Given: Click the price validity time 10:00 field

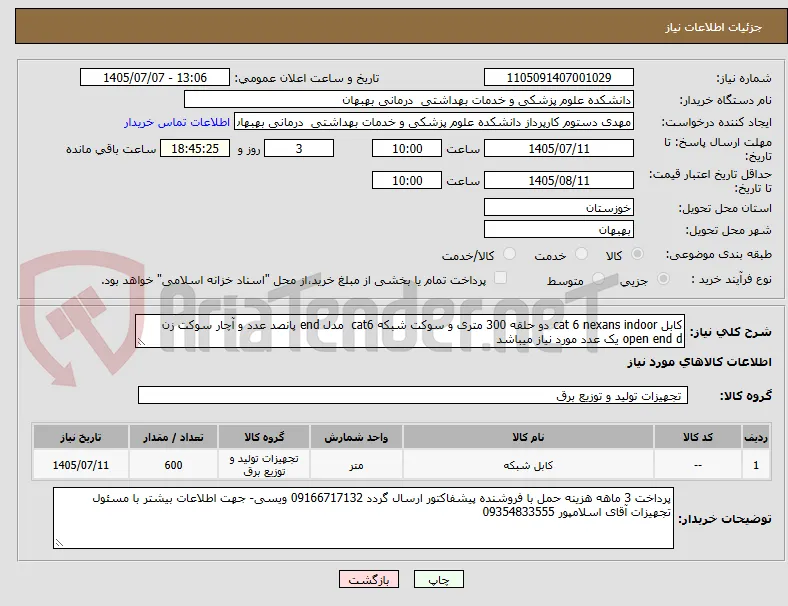Looking at the screenshot, I should click(407, 180).
